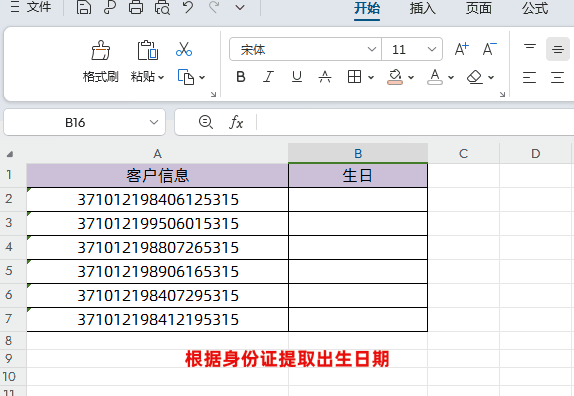Expand the Clear eraser dropdown arrow
This screenshot has height=396, width=574.
click(x=491, y=78)
